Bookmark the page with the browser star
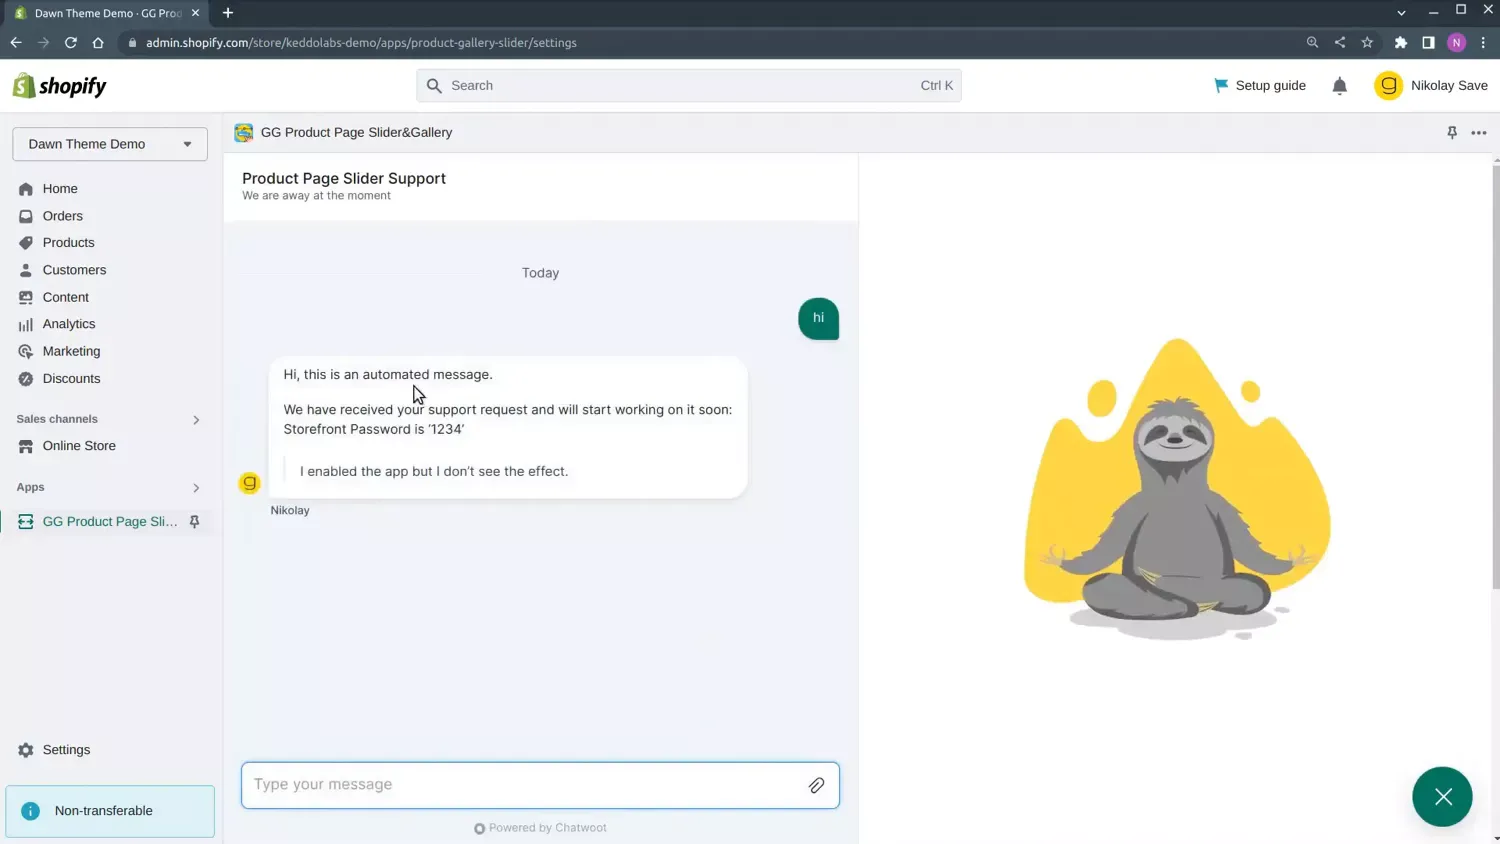Image resolution: width=1500 pixels, height=844 pixels. (1367, 43)
